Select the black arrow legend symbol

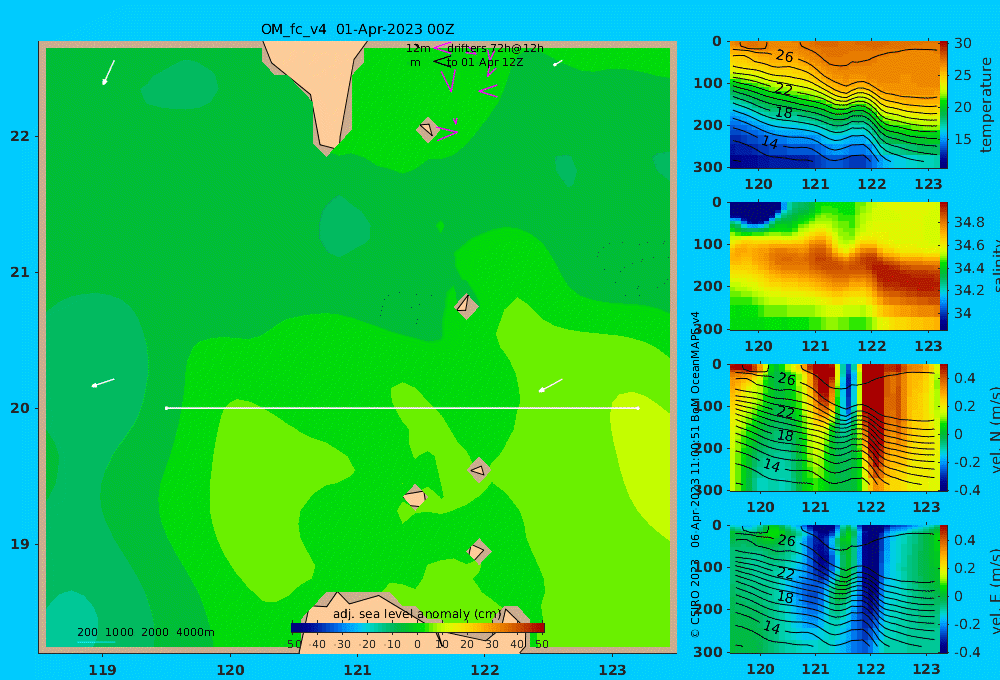point(441,62)
